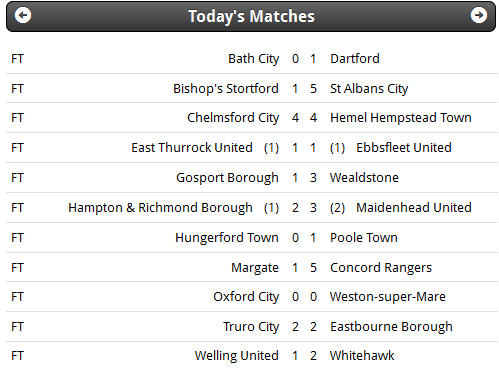
Task: Open Ebbsfleet United team link
Action: (404, 148)
